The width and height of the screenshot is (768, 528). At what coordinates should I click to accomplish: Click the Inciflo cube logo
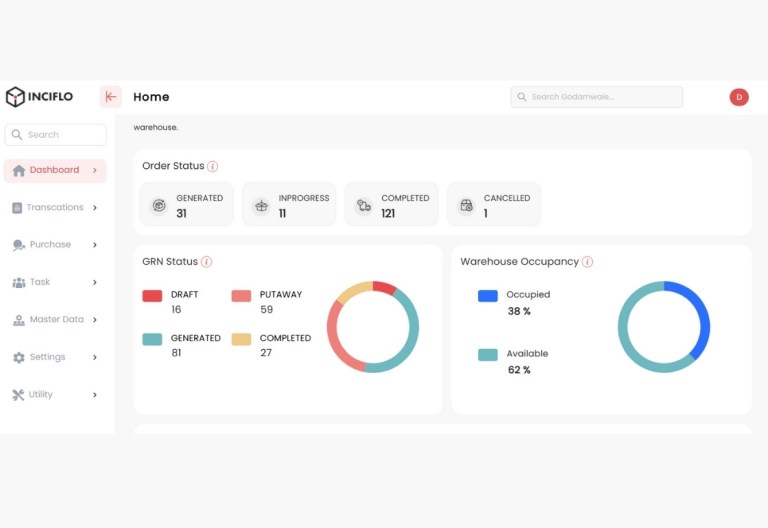click(15, 96)
